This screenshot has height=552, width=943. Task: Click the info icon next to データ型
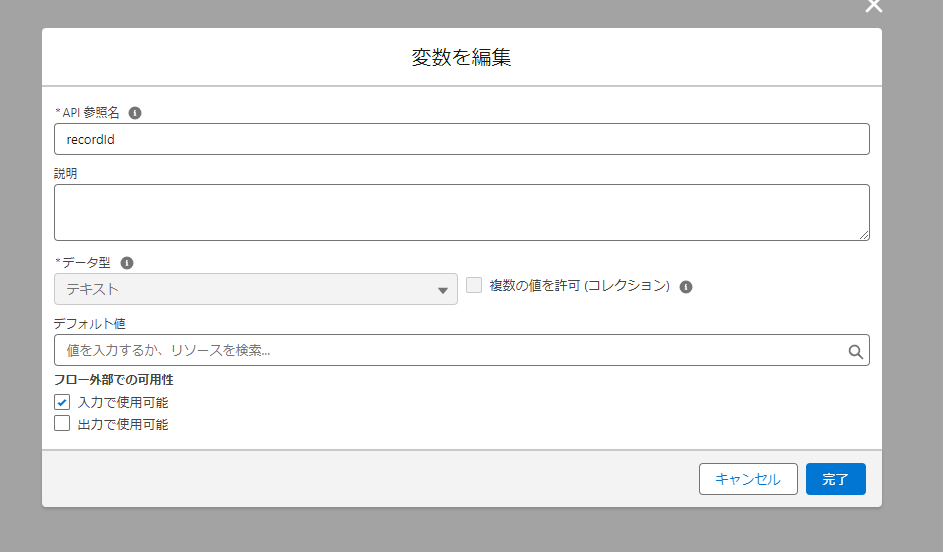(x=127, y=263)
